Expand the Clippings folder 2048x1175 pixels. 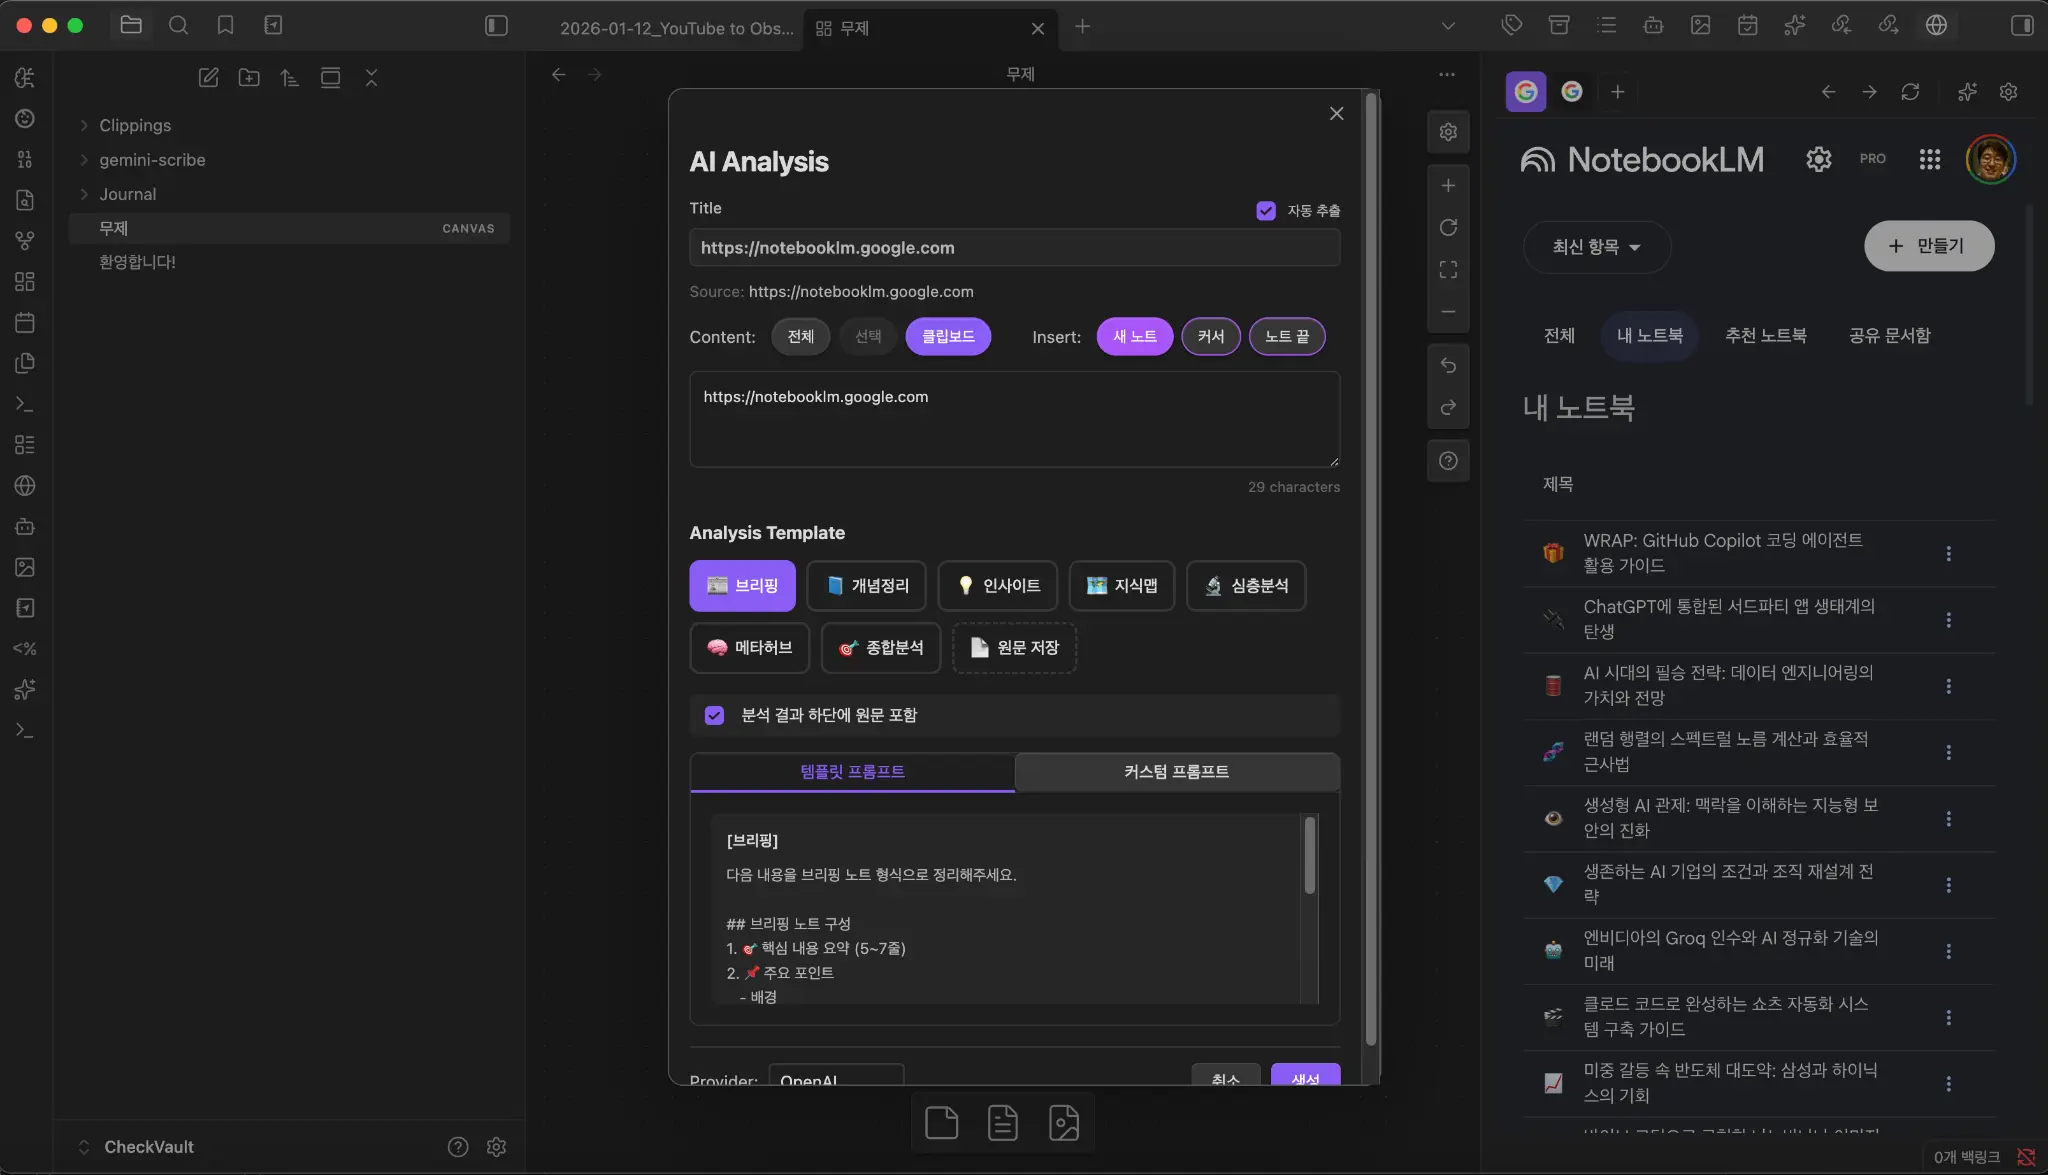[x=135, y=125]
